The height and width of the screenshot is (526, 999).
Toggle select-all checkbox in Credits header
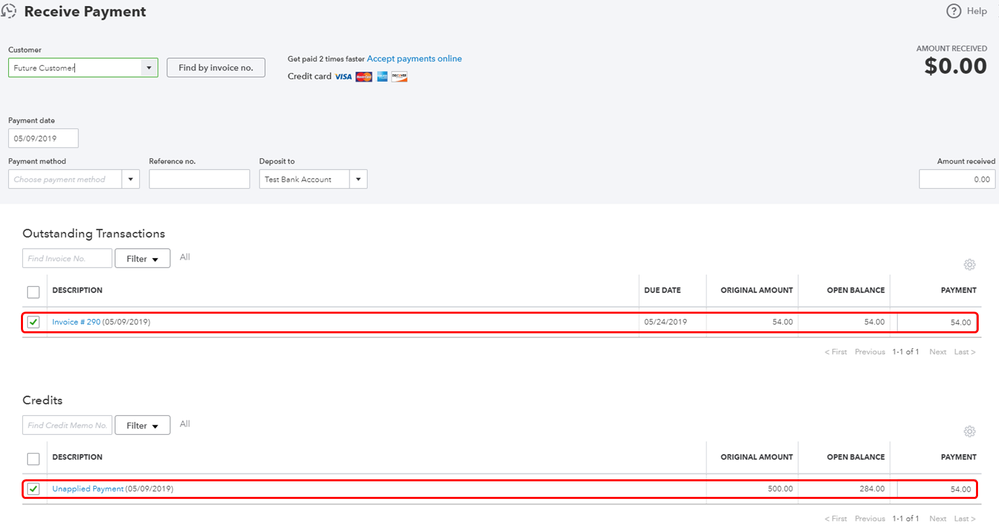pyautogui.click(x=33, y=458)
